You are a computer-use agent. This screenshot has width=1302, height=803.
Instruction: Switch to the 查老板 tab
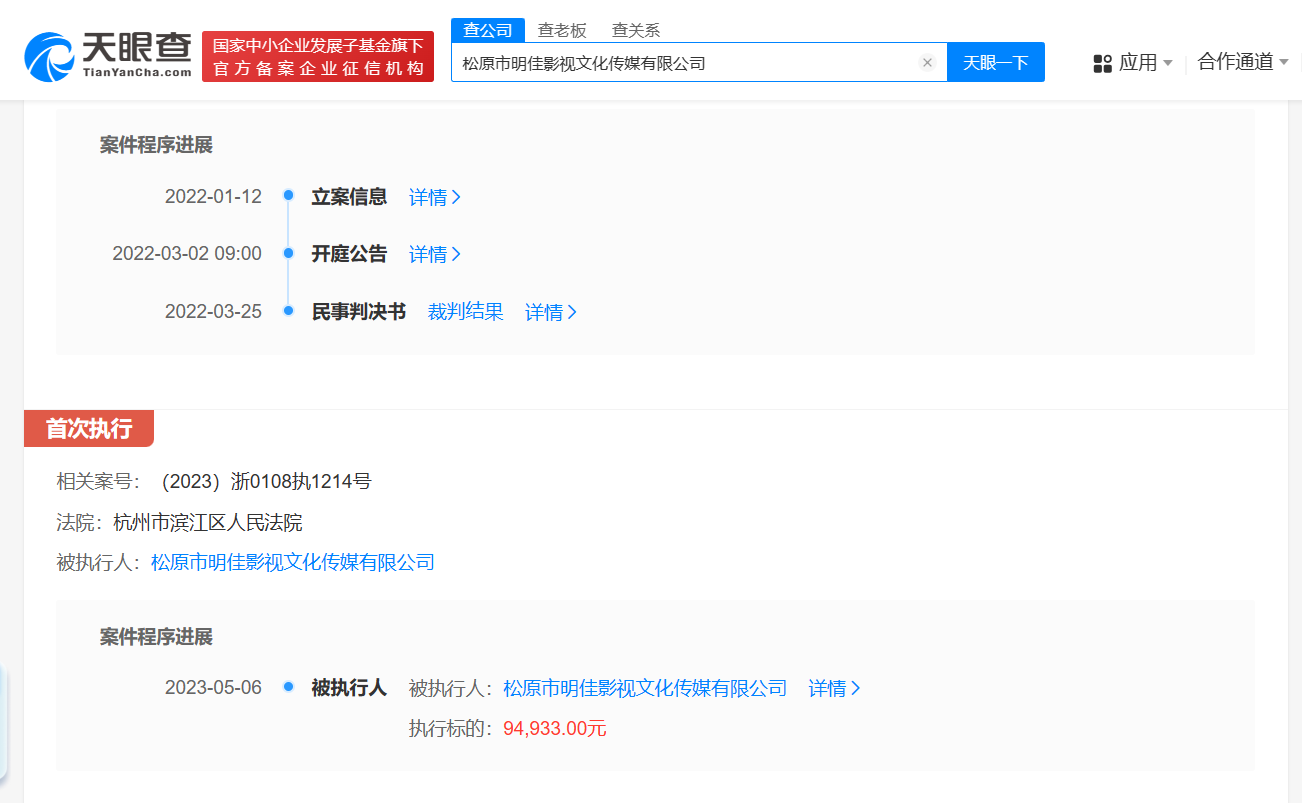[x=562, y=30]
